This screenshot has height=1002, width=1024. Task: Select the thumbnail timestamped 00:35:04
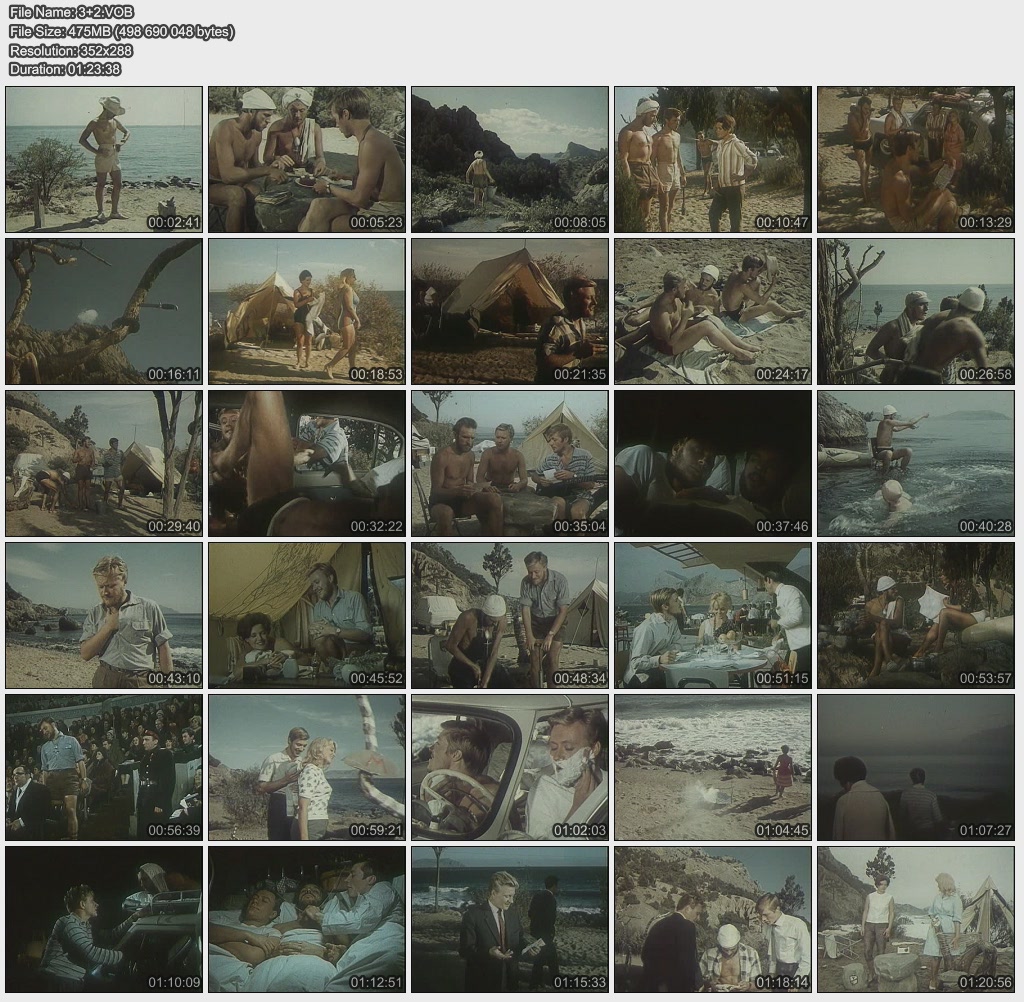(510, 464)
